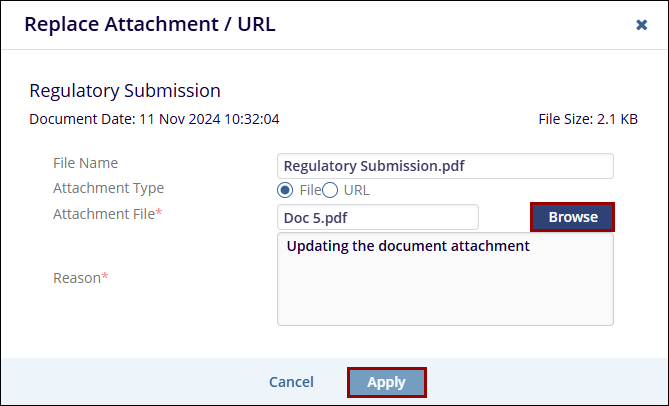Viewport: 669px width, 406px height.
Task: Select the URL attachment type radio
Action: 330,190
